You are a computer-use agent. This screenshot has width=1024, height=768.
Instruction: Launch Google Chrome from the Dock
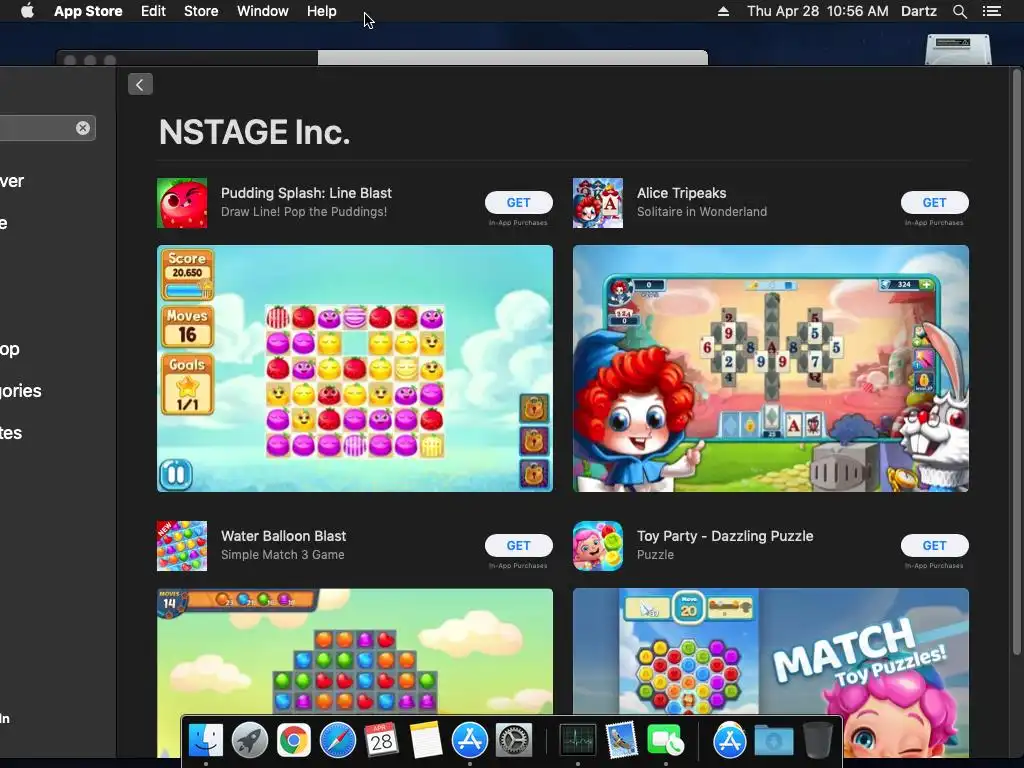point(293,740)
